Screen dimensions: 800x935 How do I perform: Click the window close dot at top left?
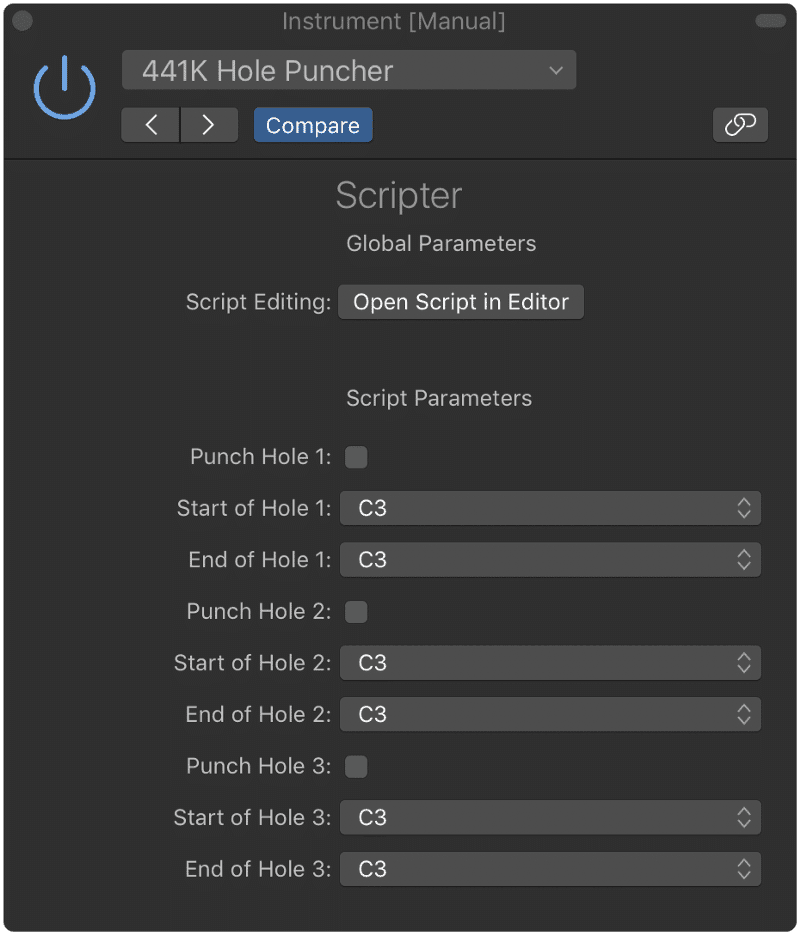coord(23,21)
